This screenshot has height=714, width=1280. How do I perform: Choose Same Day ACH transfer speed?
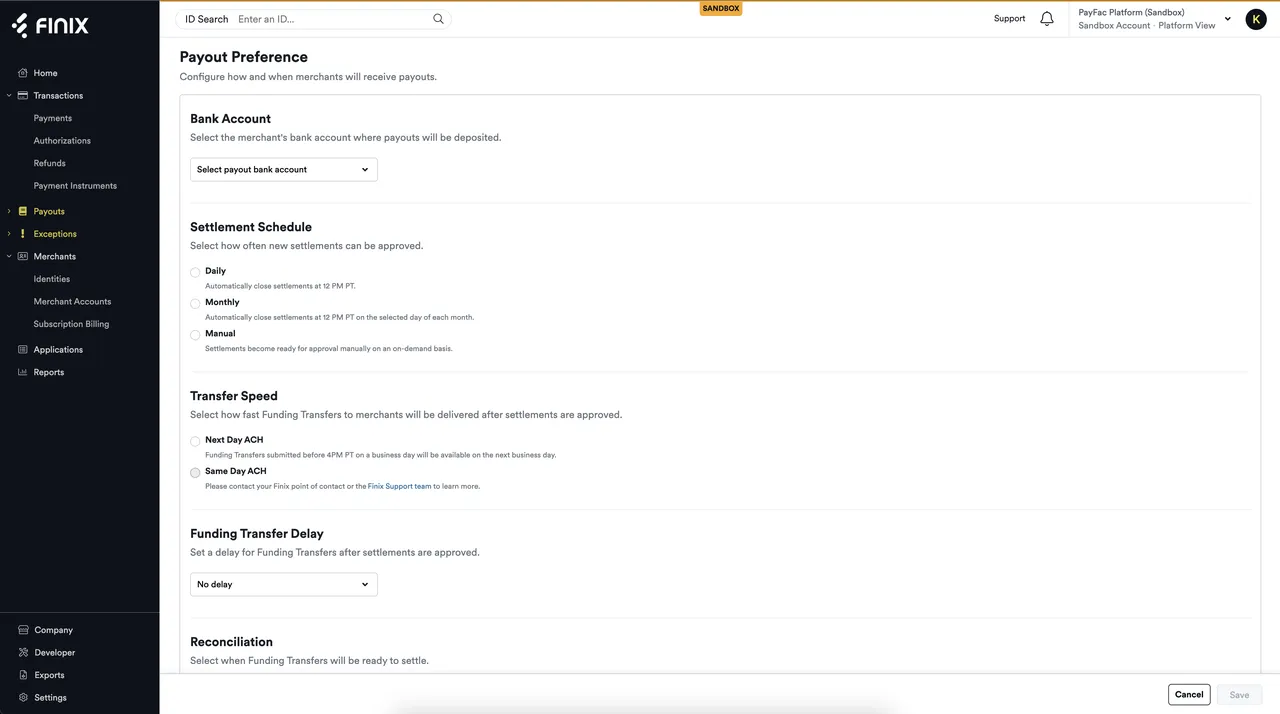coord(195,472)
